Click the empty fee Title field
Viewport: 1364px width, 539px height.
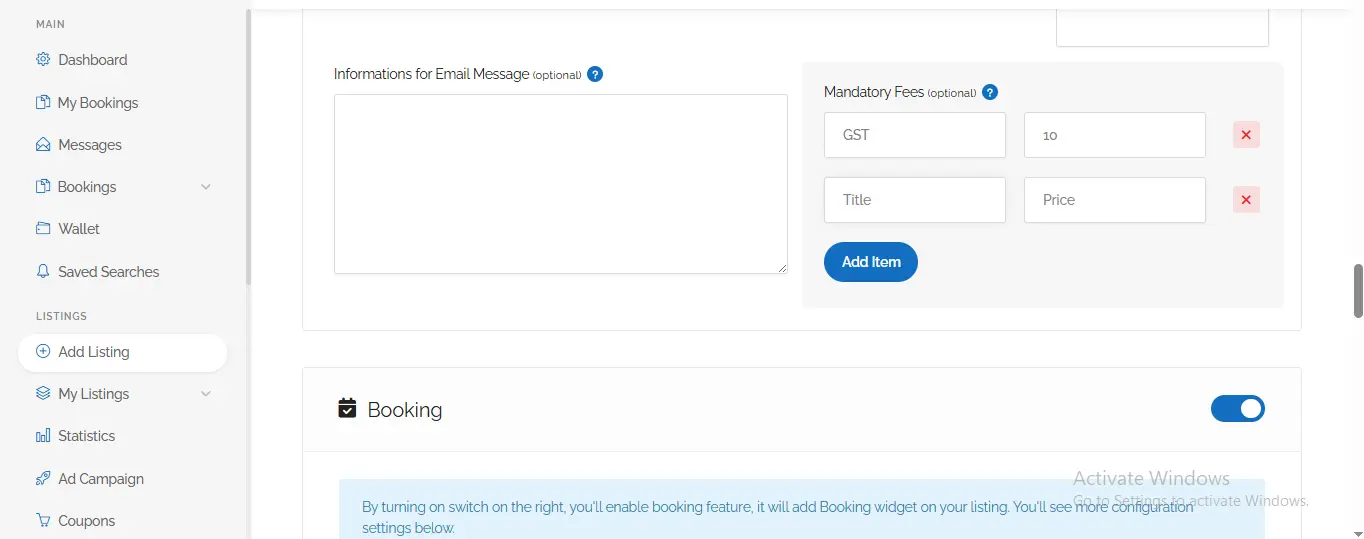914,200
